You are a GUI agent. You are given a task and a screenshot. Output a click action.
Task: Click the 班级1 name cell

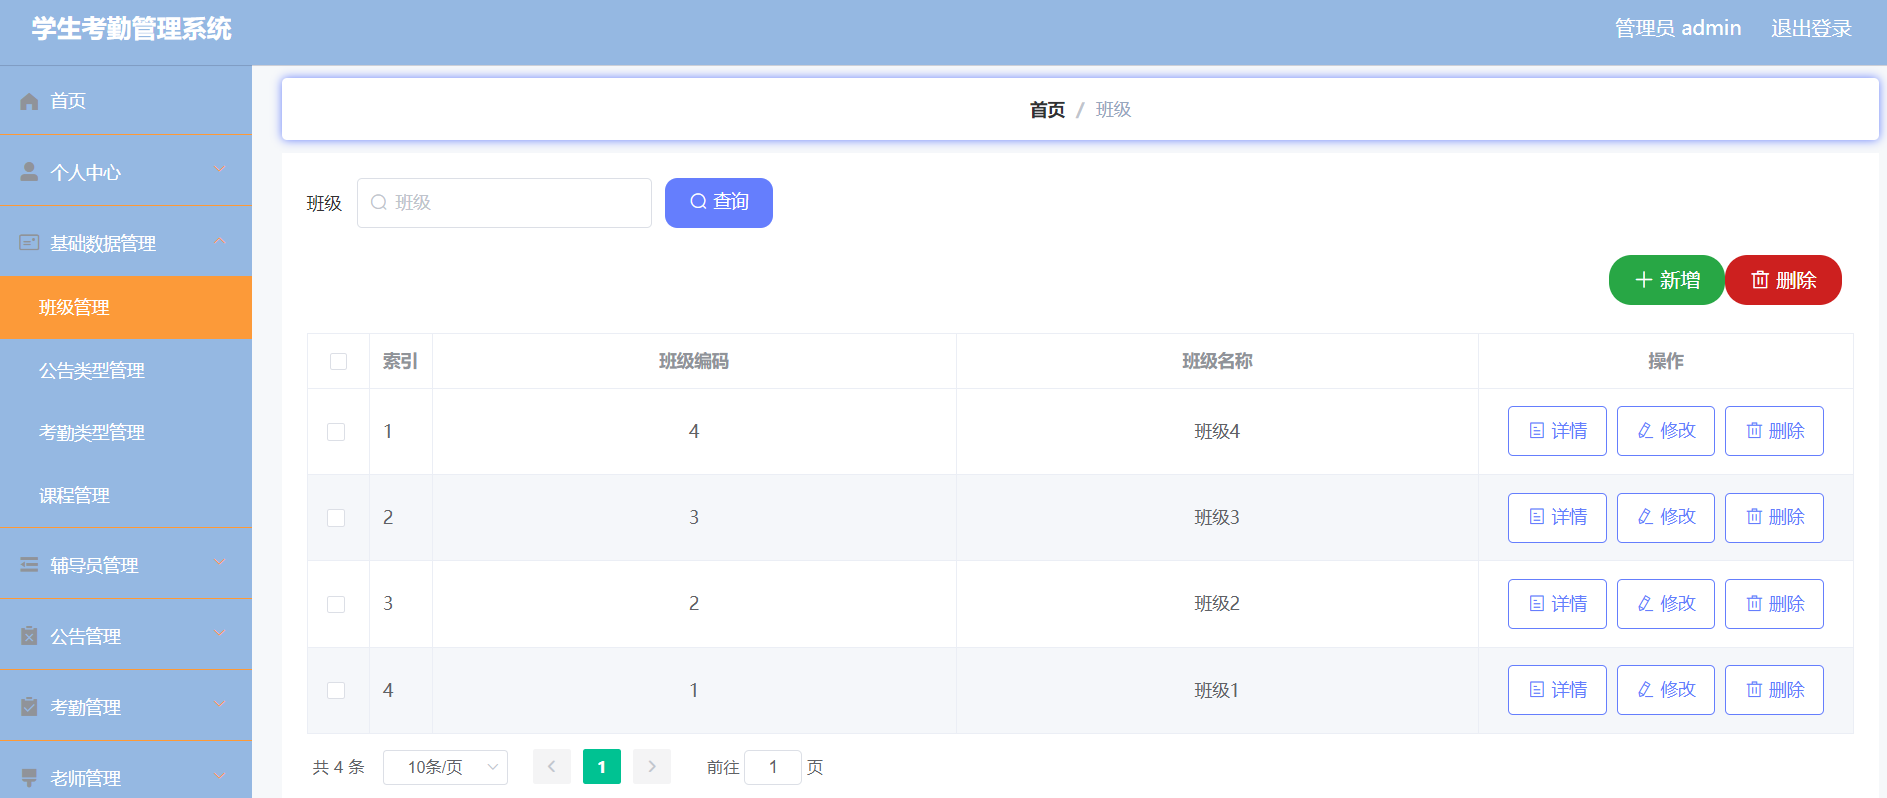tap(1217, 691)
